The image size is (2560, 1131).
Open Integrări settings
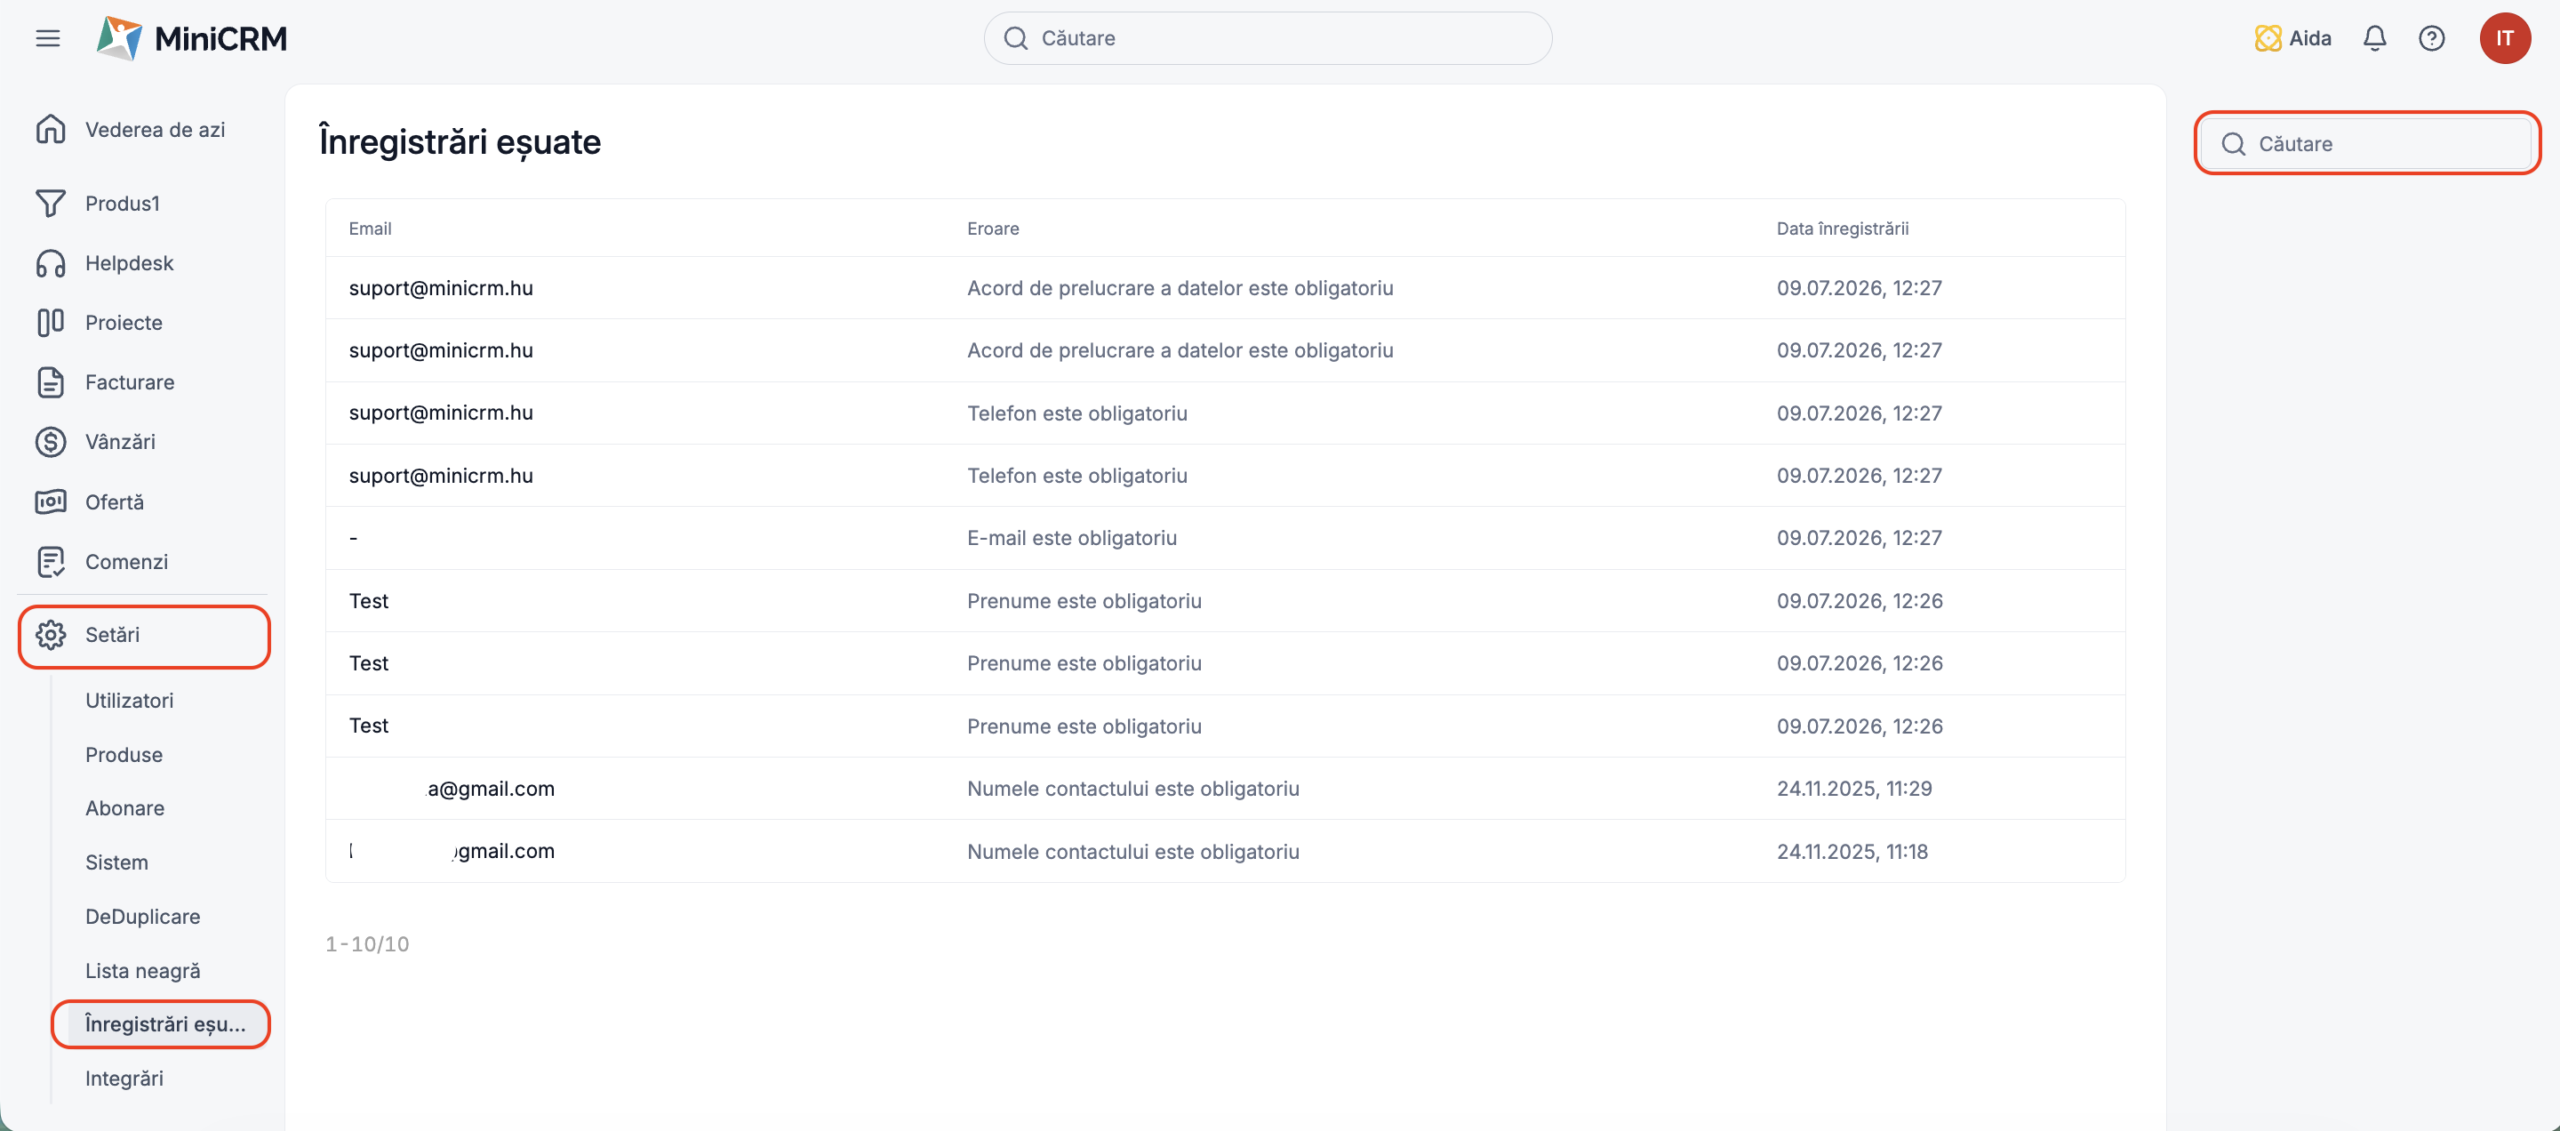coord(124,1078)
